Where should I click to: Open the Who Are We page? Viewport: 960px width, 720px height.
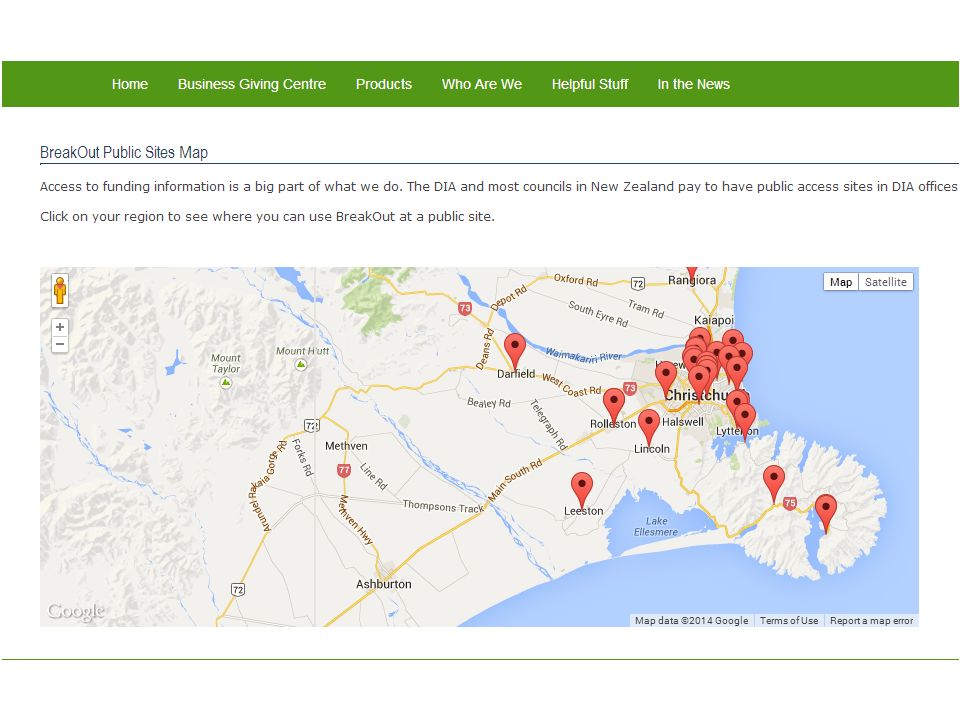point(482,84)
